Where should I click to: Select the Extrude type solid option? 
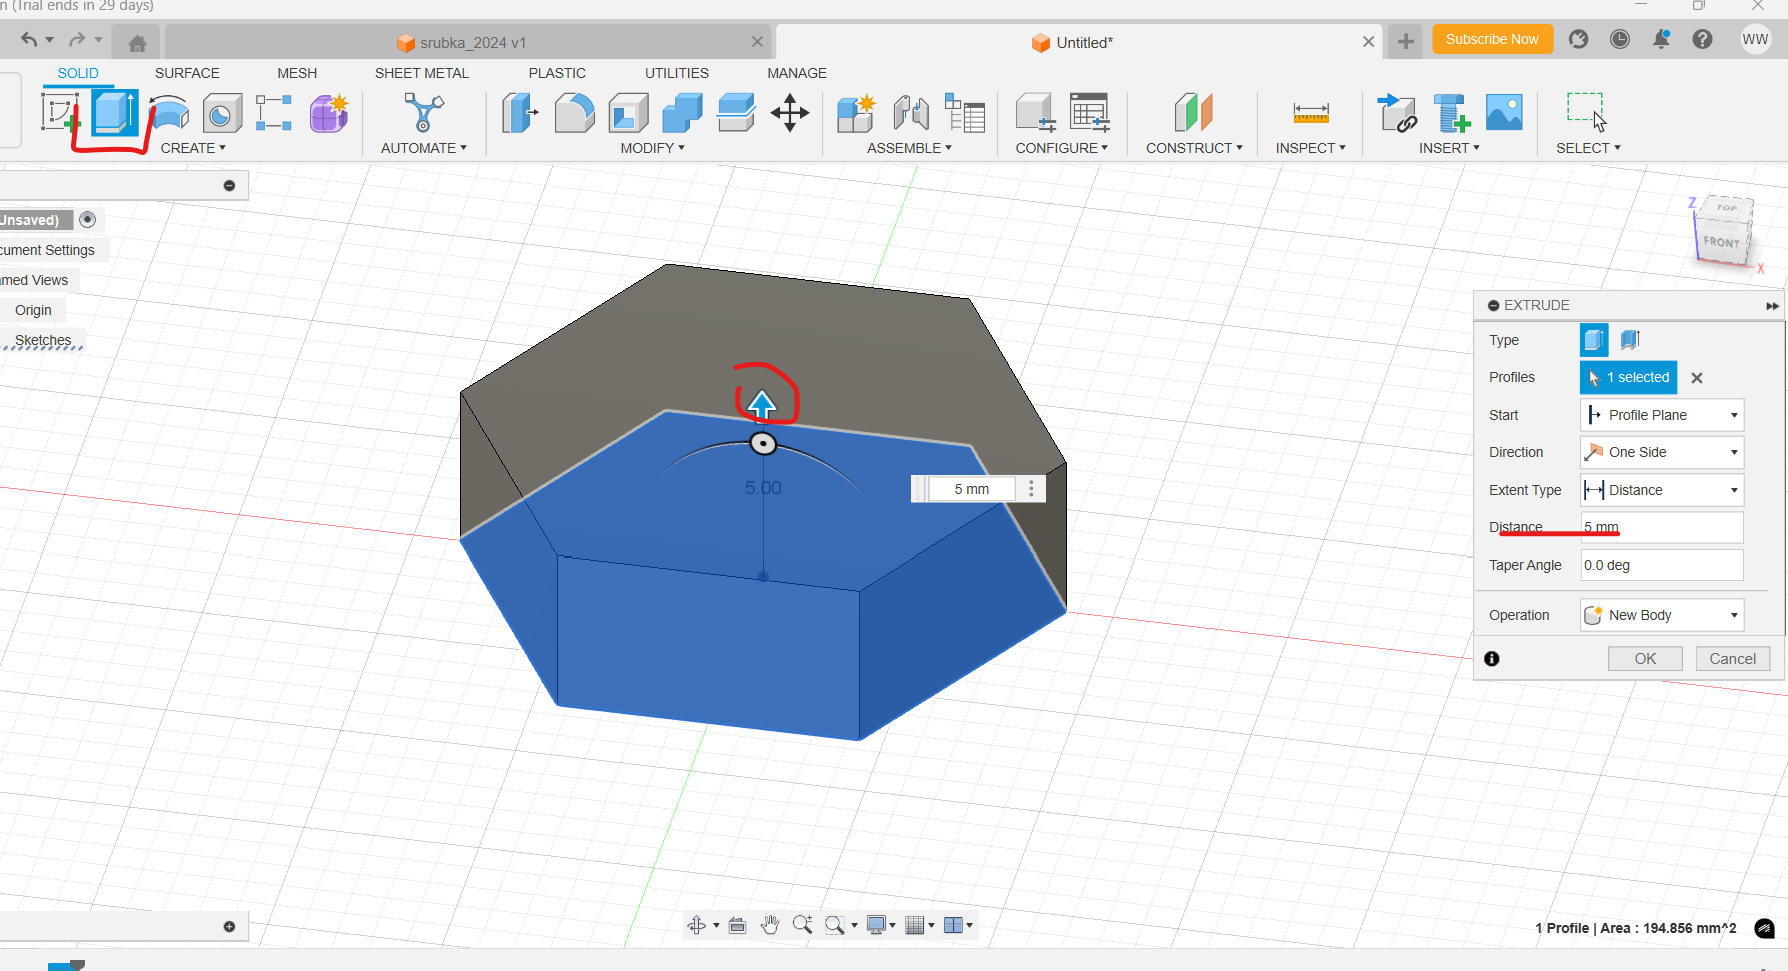(x=1594, y=340)
